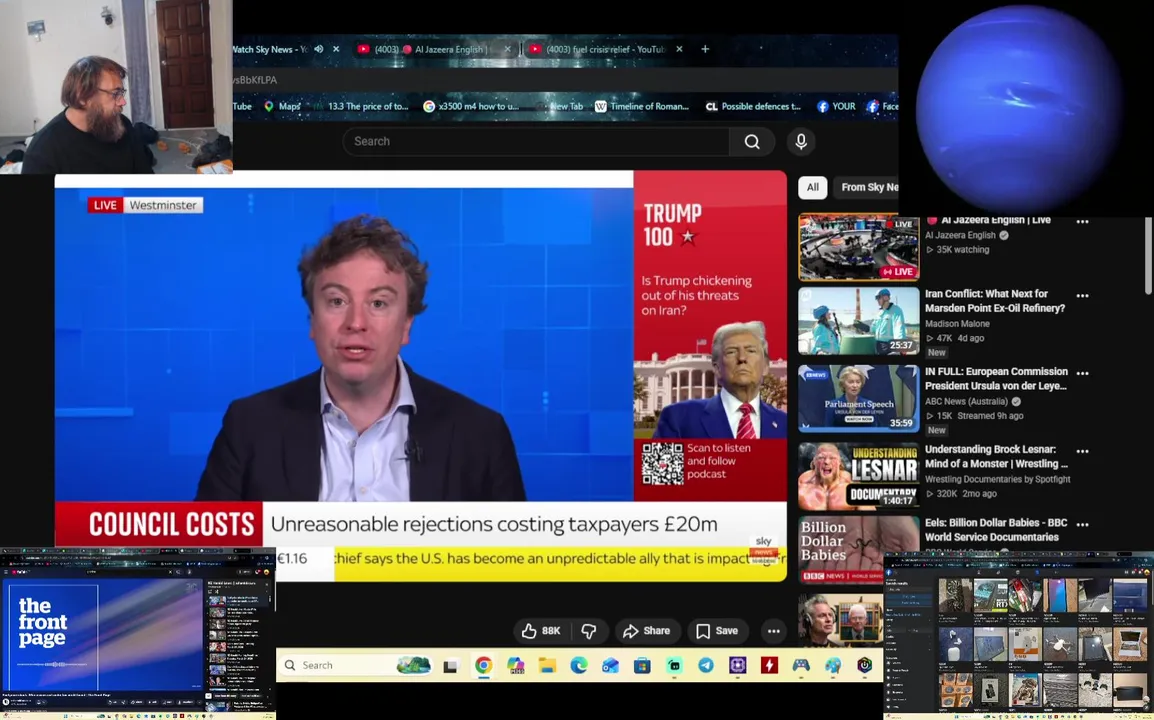Image resolution: width=1154 pixels, height=720 pixels.
Task: Open the Parliament Speech video thumbnail
Action: 858,398
